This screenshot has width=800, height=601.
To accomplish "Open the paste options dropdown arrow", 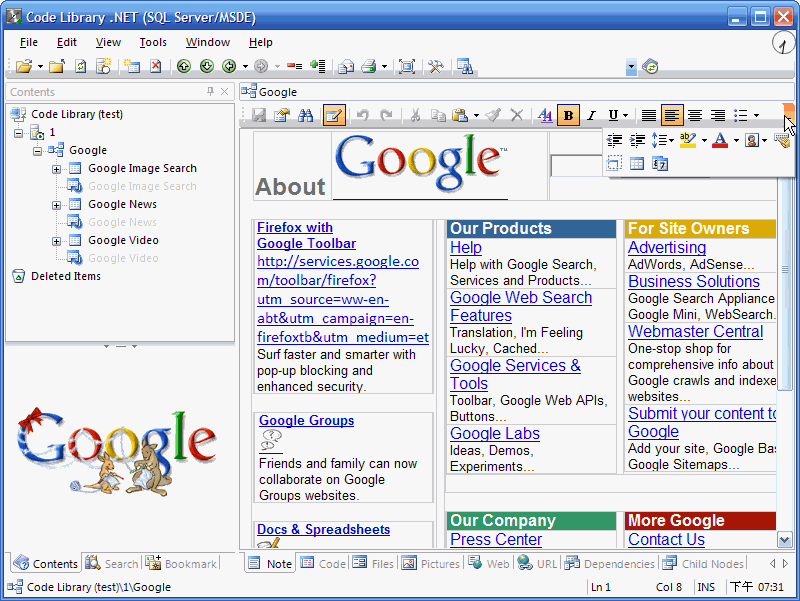I will click(x=476, y=115).
